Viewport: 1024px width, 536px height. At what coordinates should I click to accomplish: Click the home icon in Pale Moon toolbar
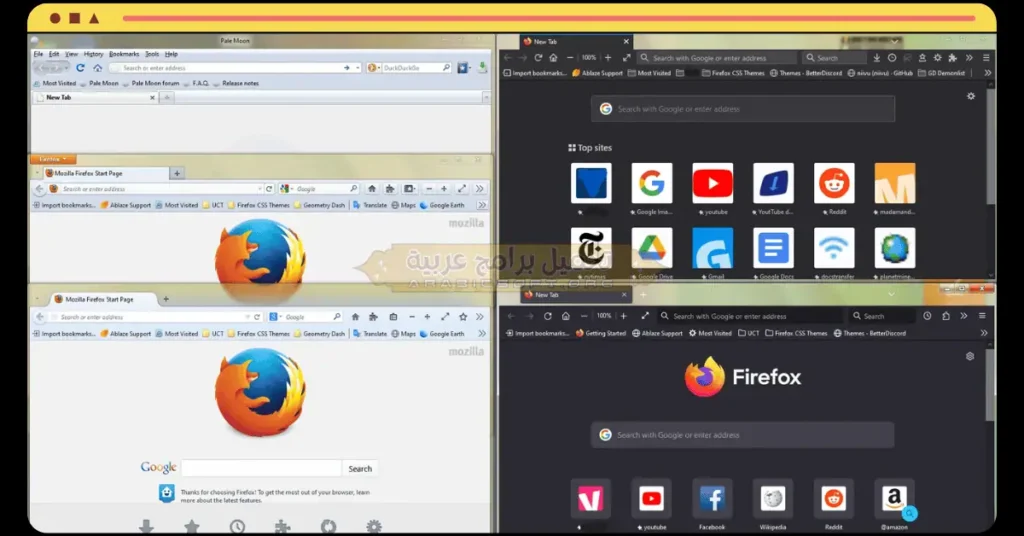click(97, 68)
